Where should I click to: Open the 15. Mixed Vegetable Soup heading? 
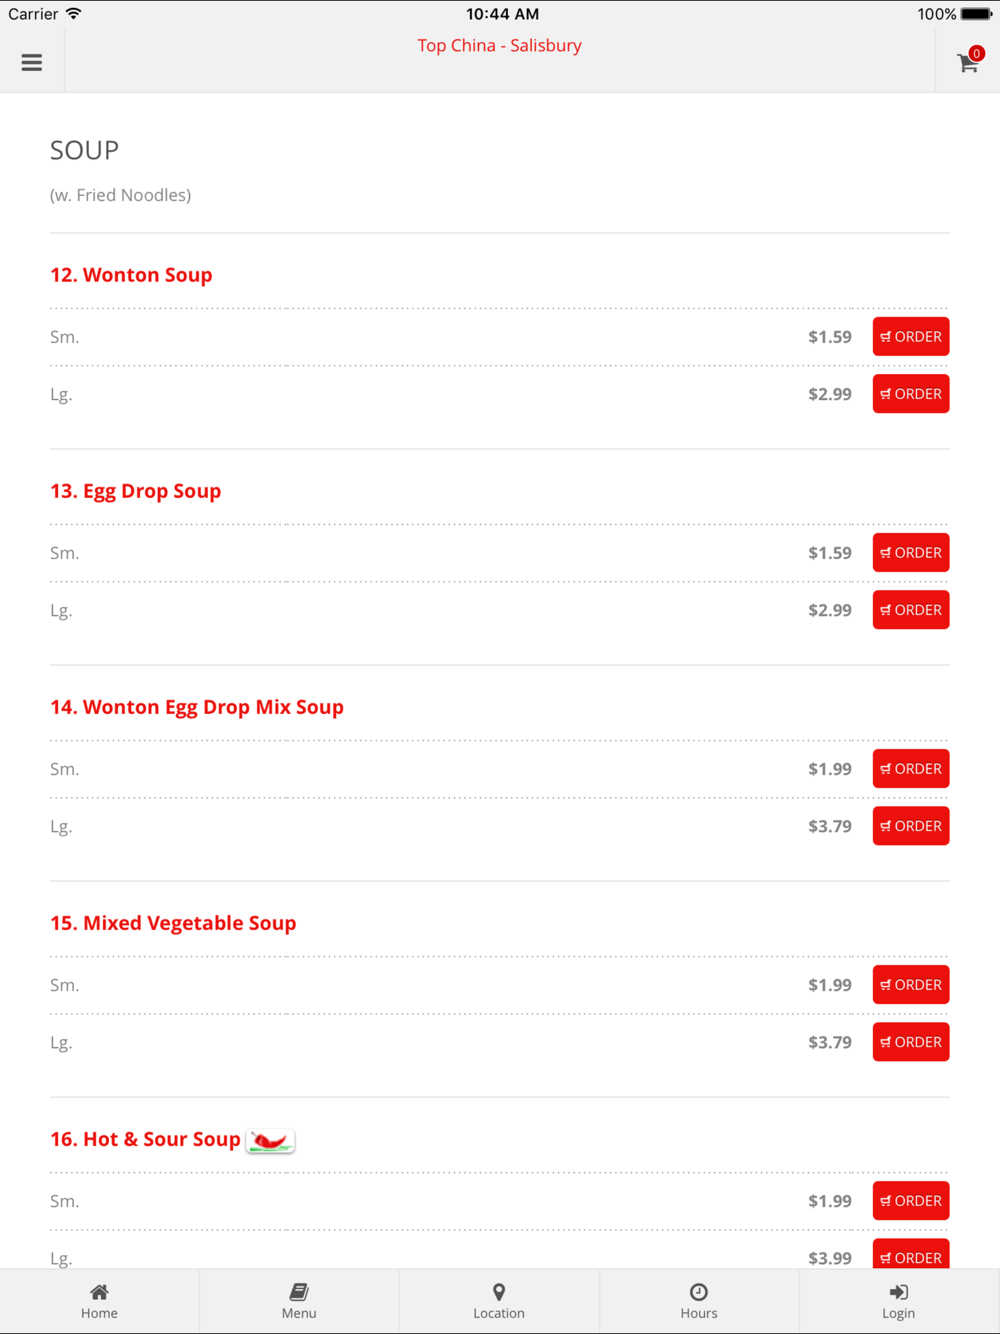pyautogui.click(x=173, y=923)
